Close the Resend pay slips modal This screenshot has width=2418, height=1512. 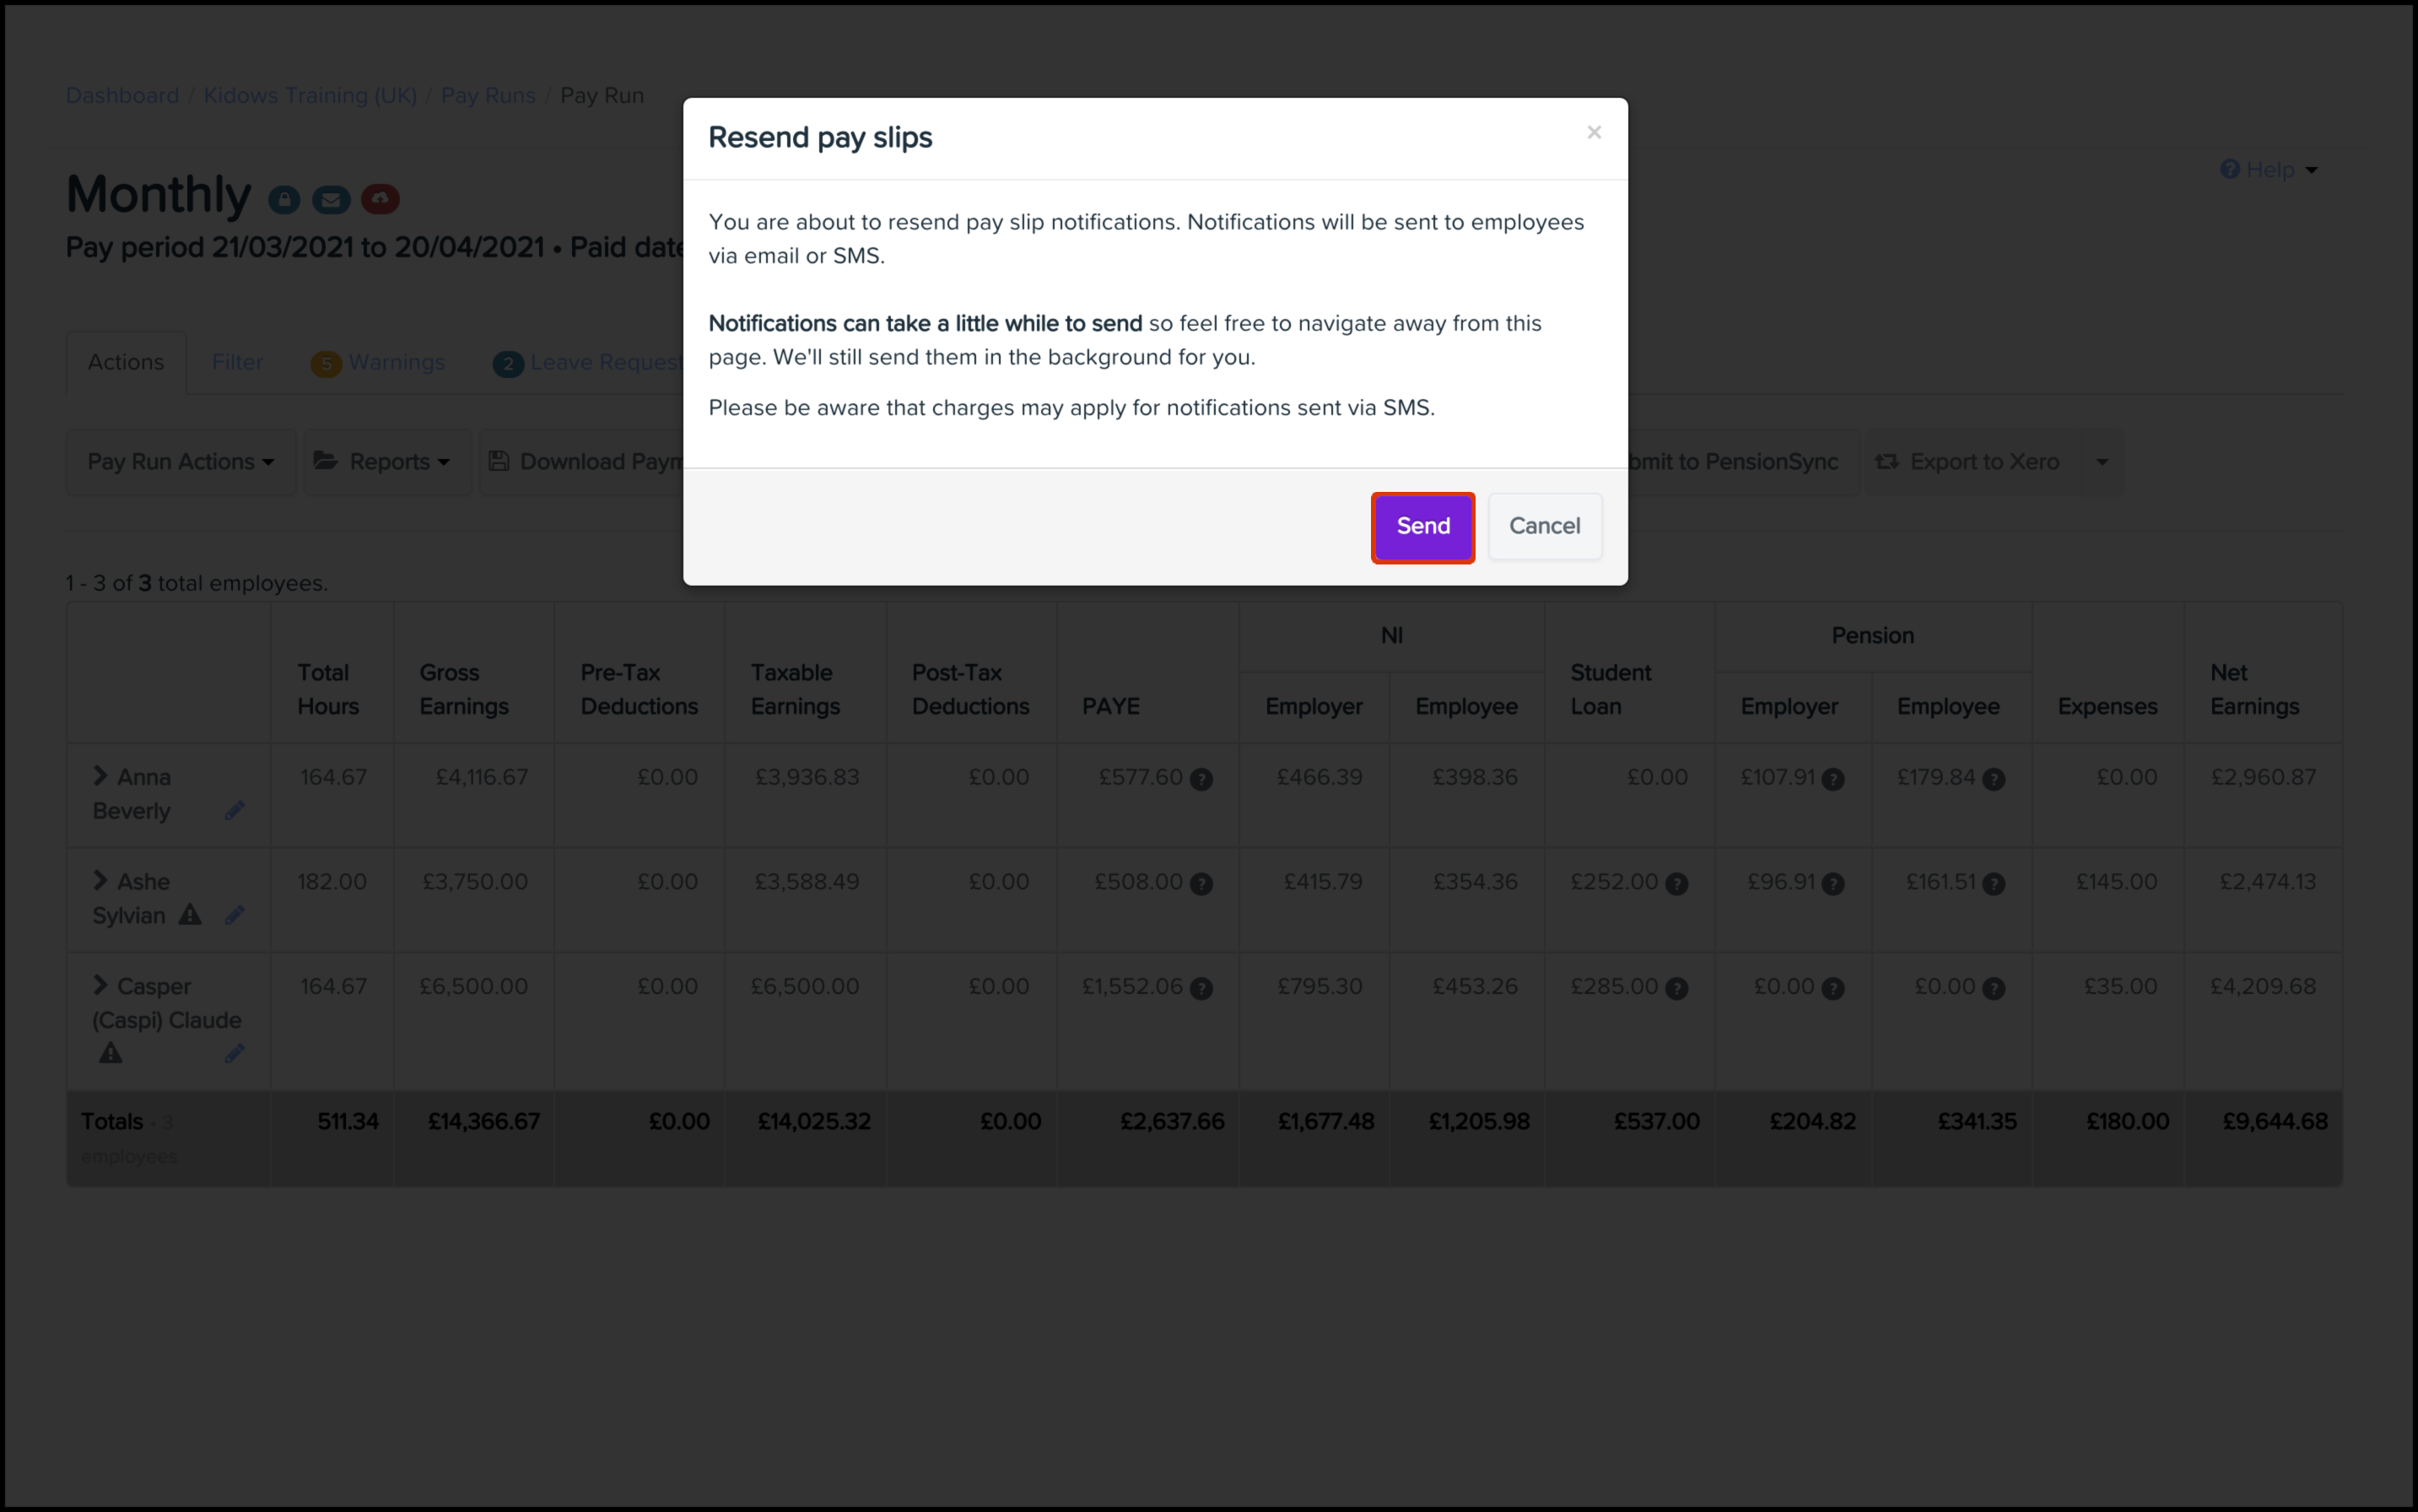click(x=1594, y=133)
